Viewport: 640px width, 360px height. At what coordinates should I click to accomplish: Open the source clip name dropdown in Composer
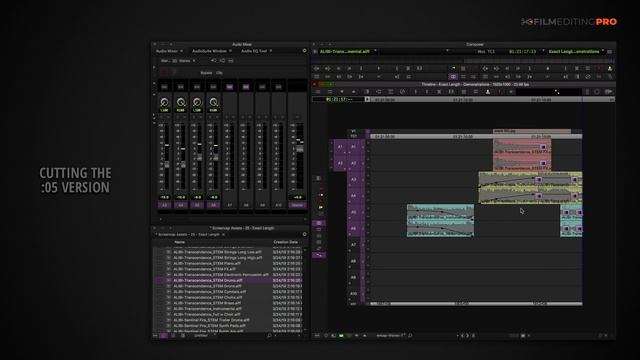[x=375, y=51]
